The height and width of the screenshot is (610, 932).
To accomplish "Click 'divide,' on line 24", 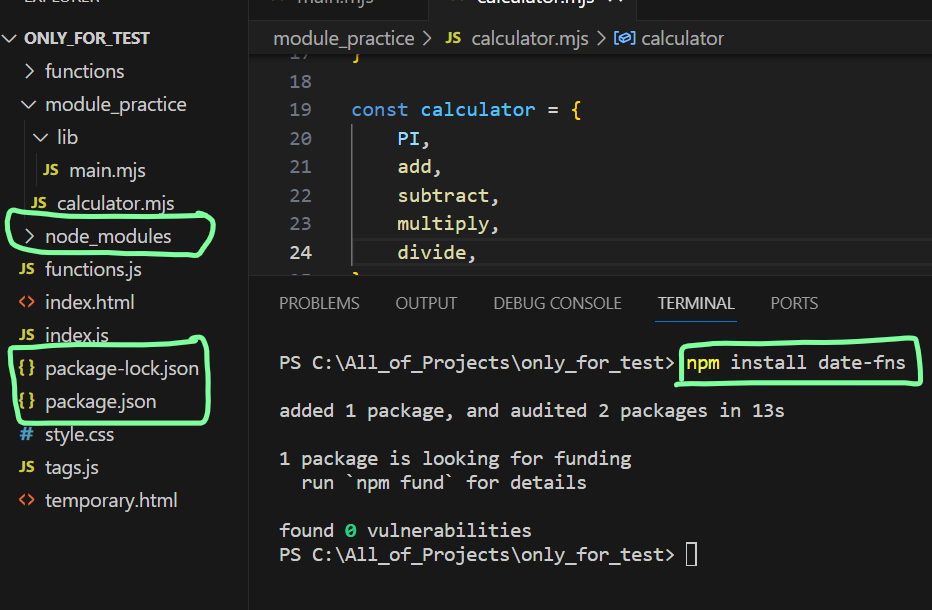I will coord(437,253).
